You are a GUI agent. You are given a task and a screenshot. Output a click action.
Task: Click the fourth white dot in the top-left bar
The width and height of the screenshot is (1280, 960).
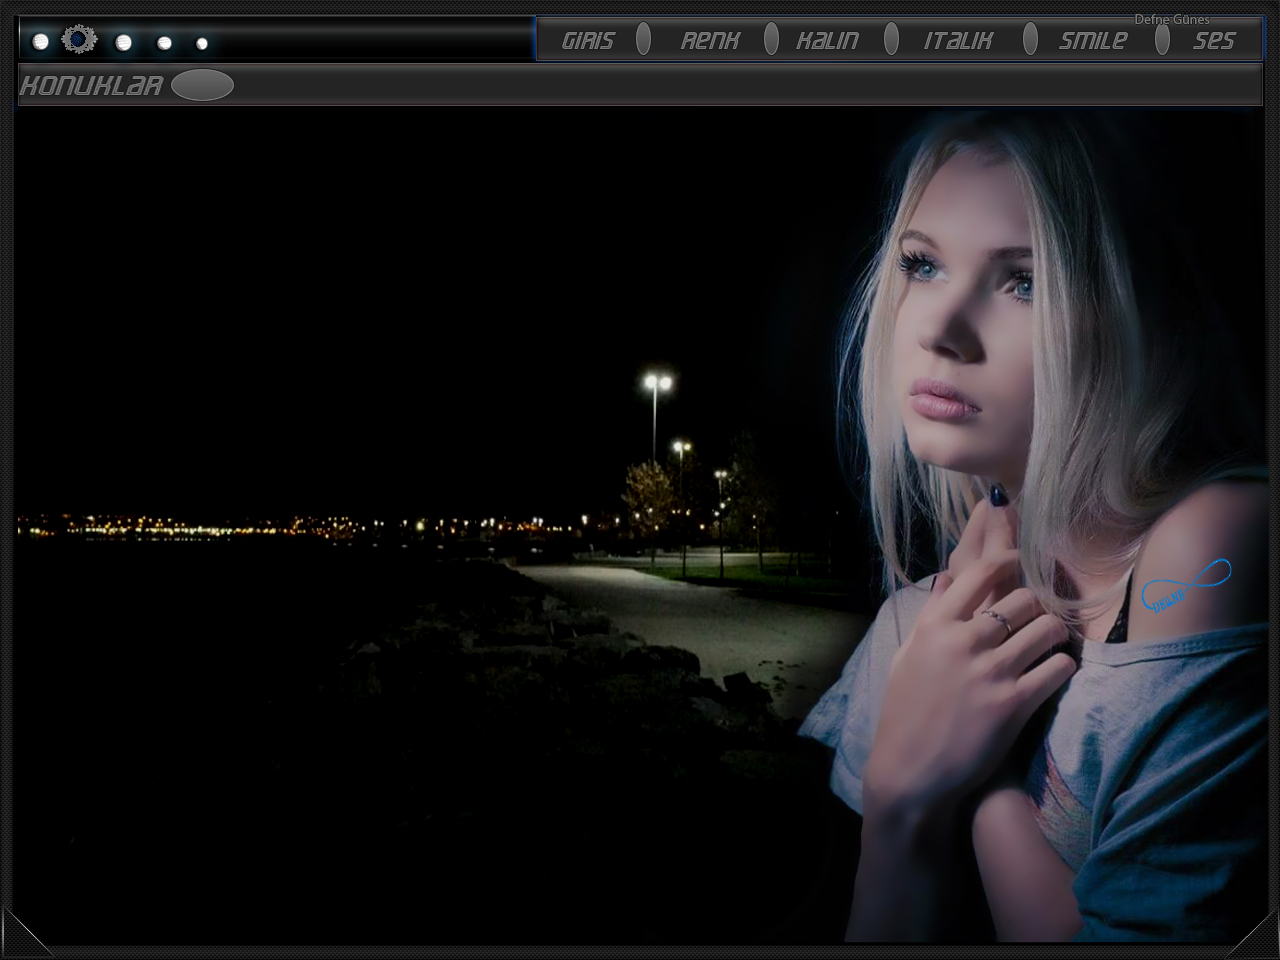coord(164,43)
